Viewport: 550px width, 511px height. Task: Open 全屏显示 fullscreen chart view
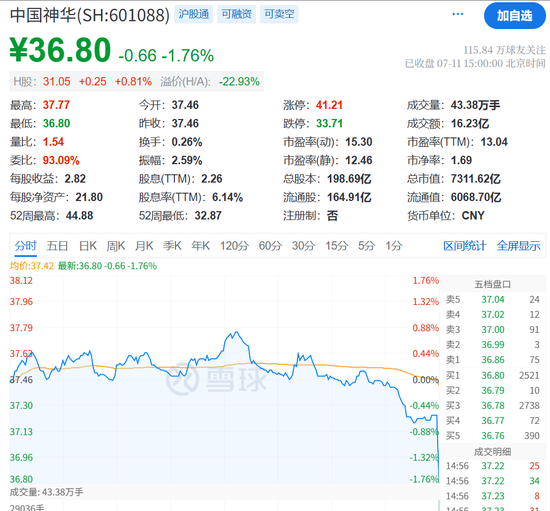coord(518,246)
